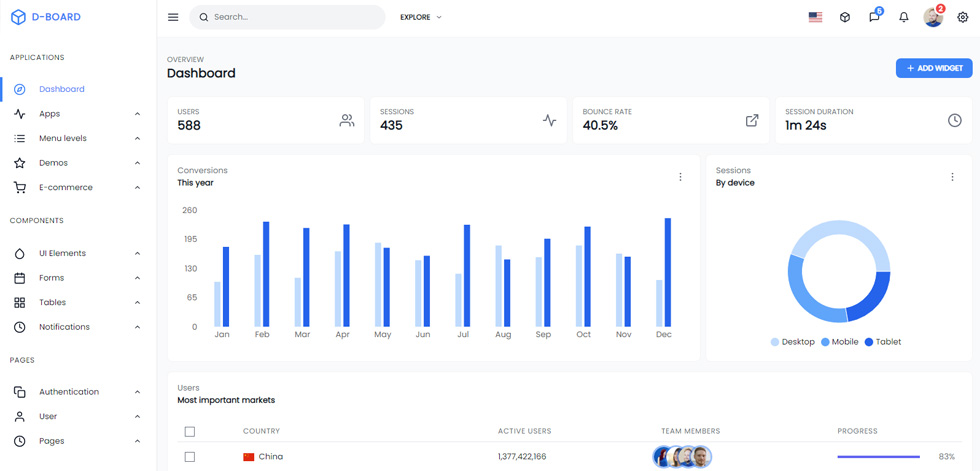Open Conversions chart three-dot menu
The height and width of the screenshot is (471, 980).
[681, 177]
